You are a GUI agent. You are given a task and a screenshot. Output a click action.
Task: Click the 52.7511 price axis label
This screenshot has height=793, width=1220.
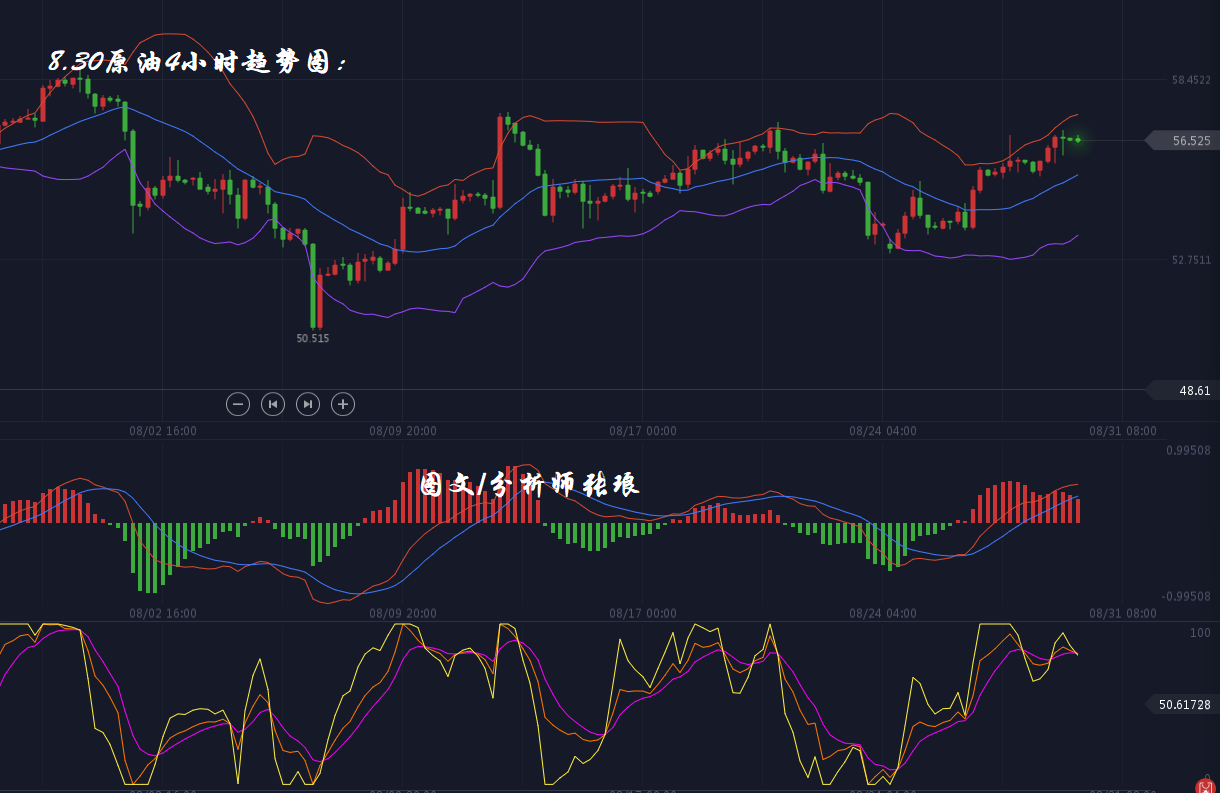[x=1190, y=260]
